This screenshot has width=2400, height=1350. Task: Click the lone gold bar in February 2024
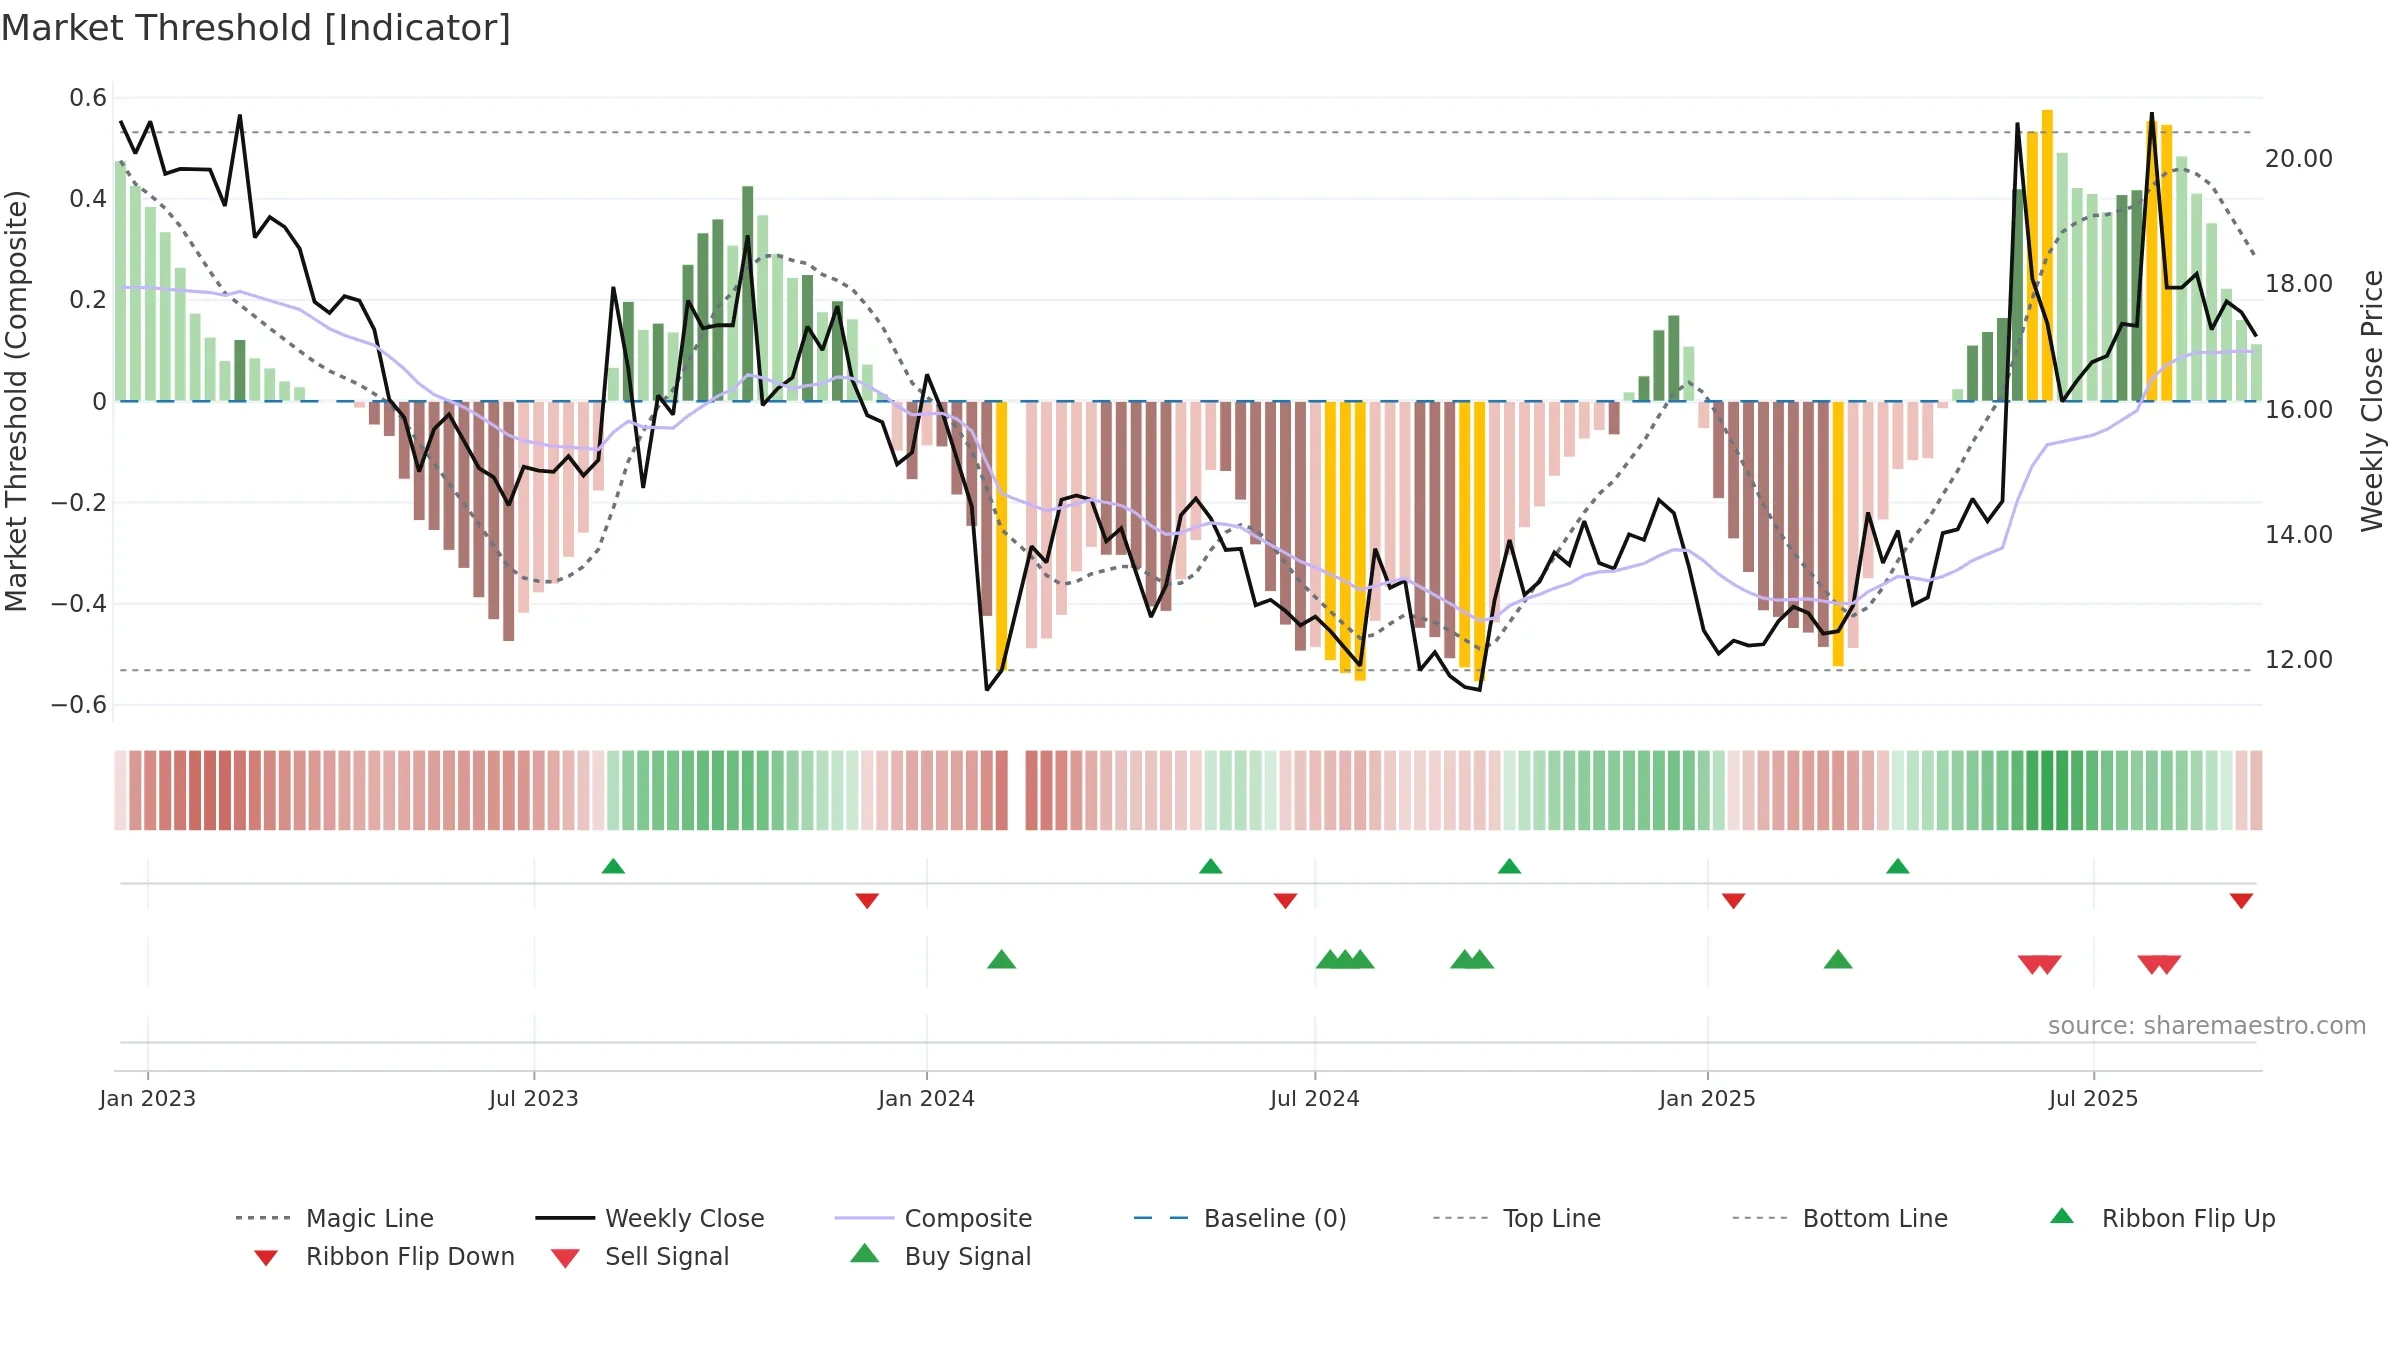point(1001,537)
